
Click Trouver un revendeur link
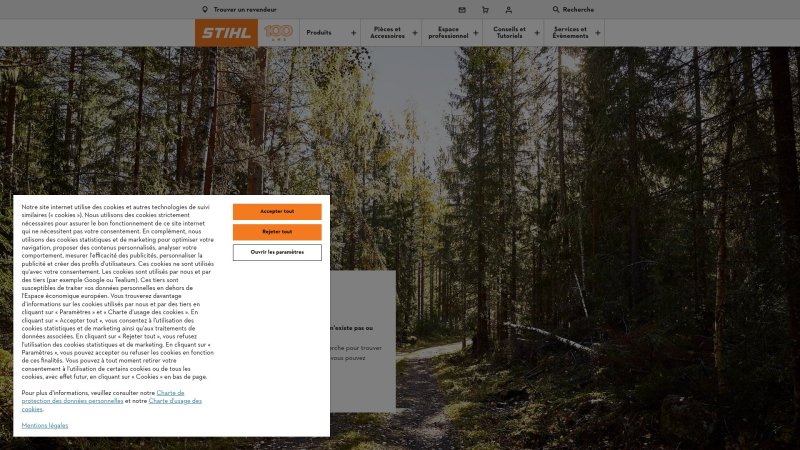(245, 10)
